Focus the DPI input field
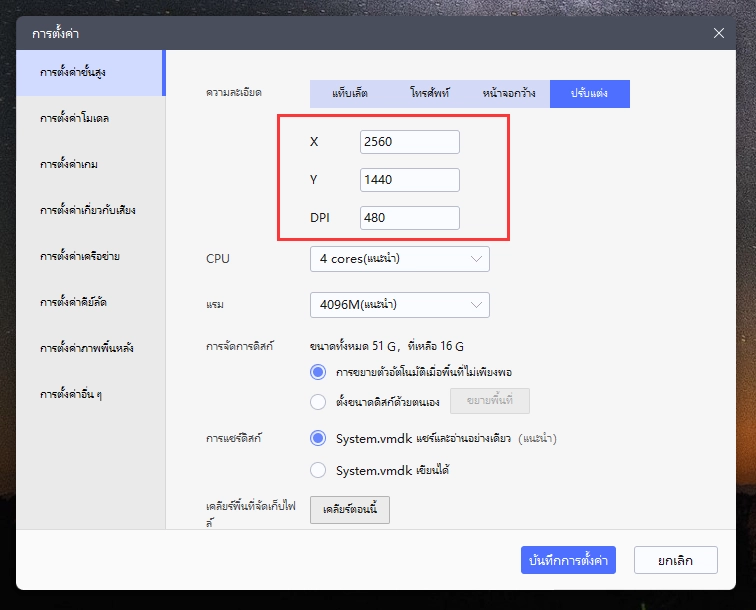The width and height of the screenshot is (756, 610). click(409, 218)
